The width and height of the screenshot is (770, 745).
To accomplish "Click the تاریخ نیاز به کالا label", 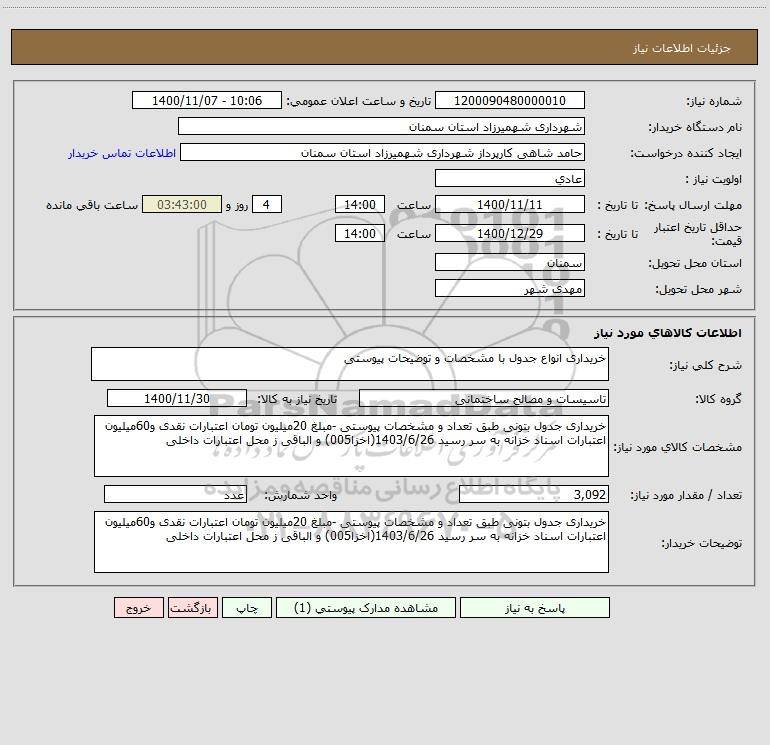I will (x=298, y=399).
